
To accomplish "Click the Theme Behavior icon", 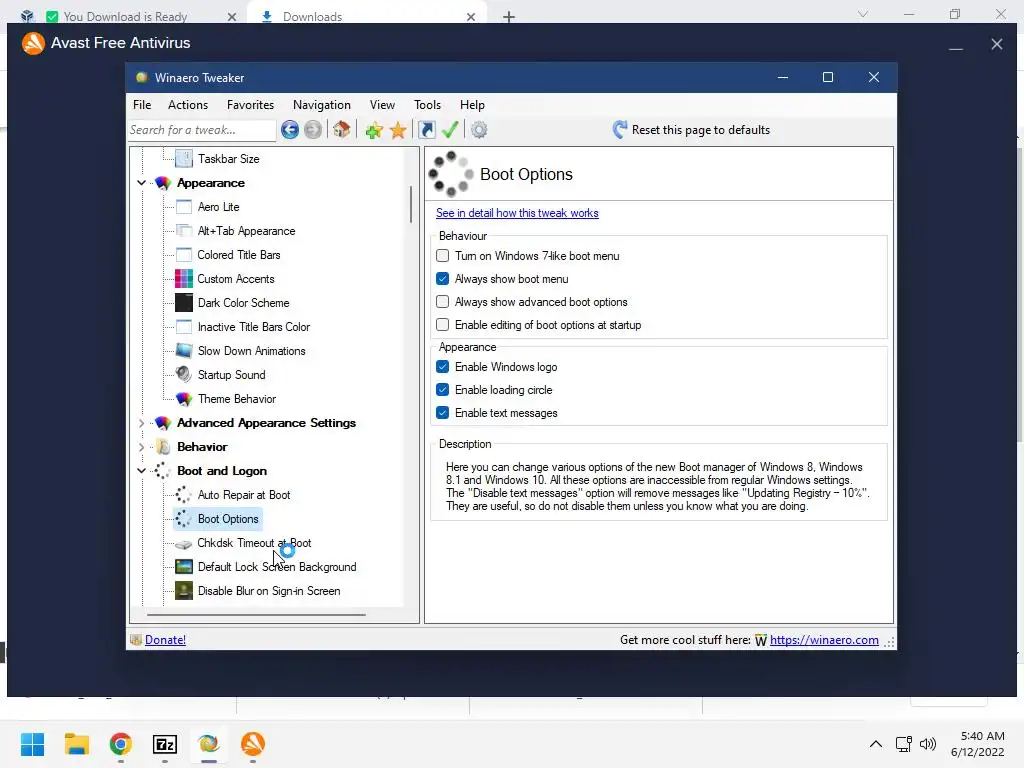I will click(184, 399).
